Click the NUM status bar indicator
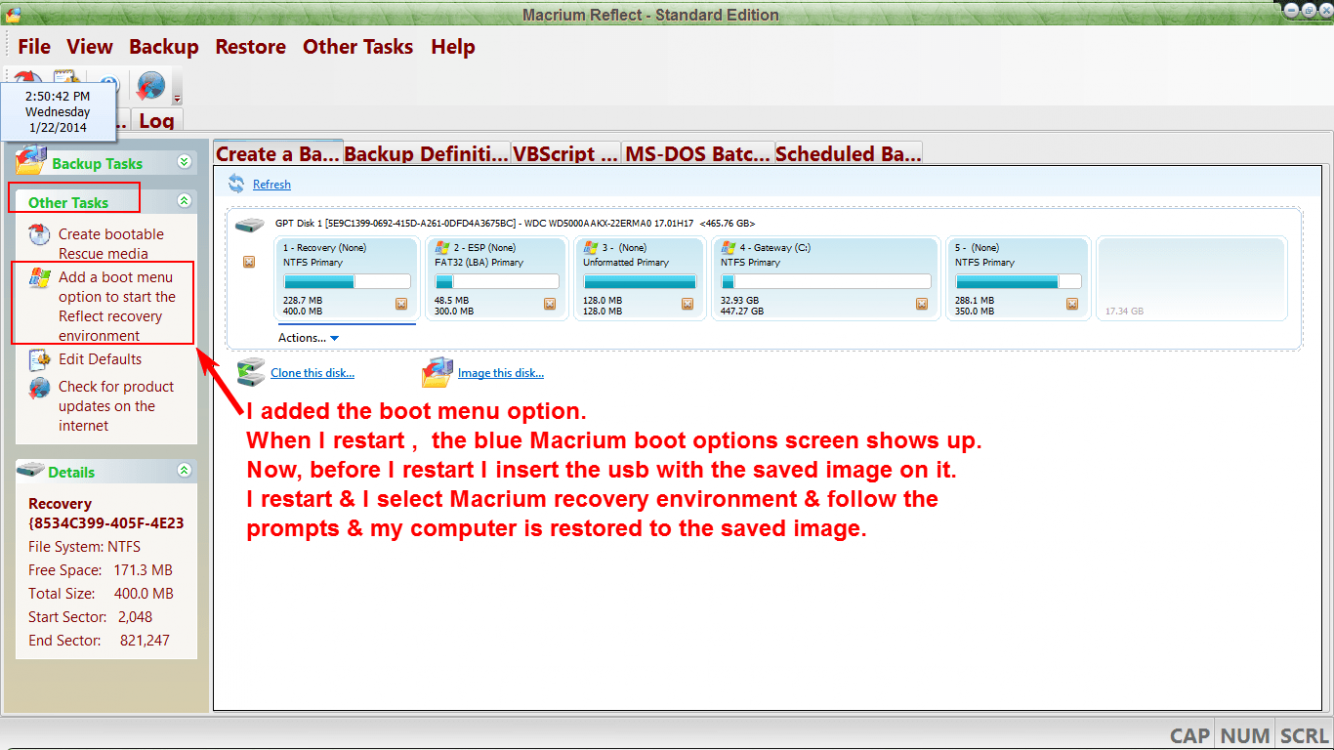Viewport: 1334px width, 750px height. point(1245,735)
